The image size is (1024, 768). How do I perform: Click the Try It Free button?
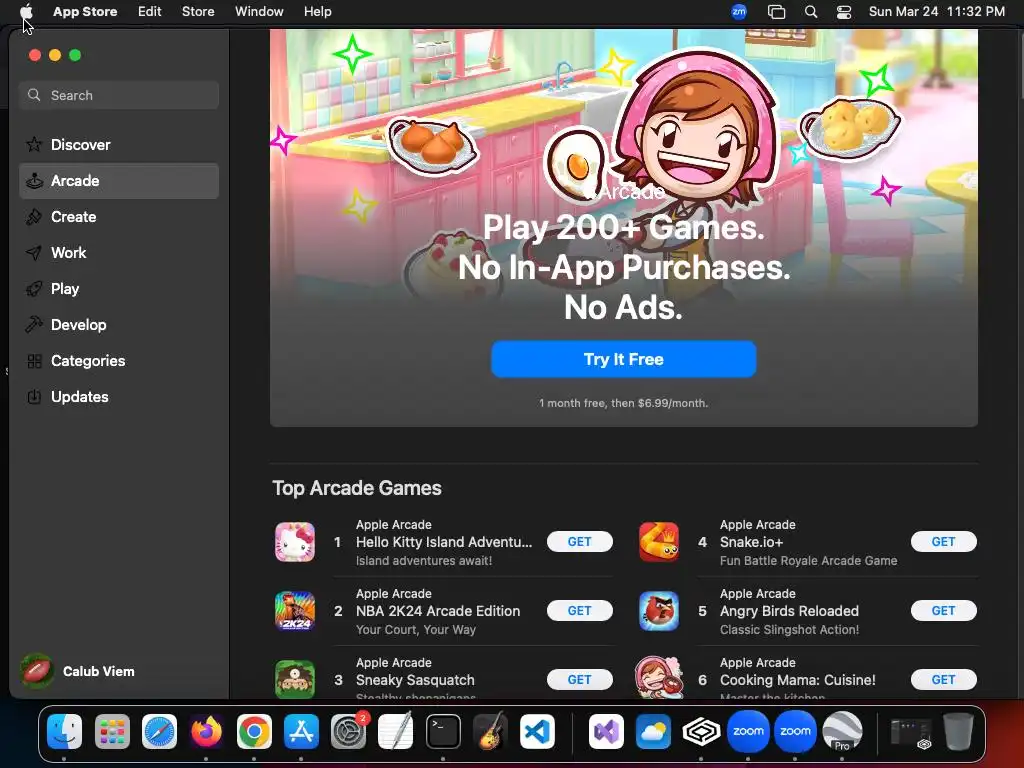(x=624, y=359)
